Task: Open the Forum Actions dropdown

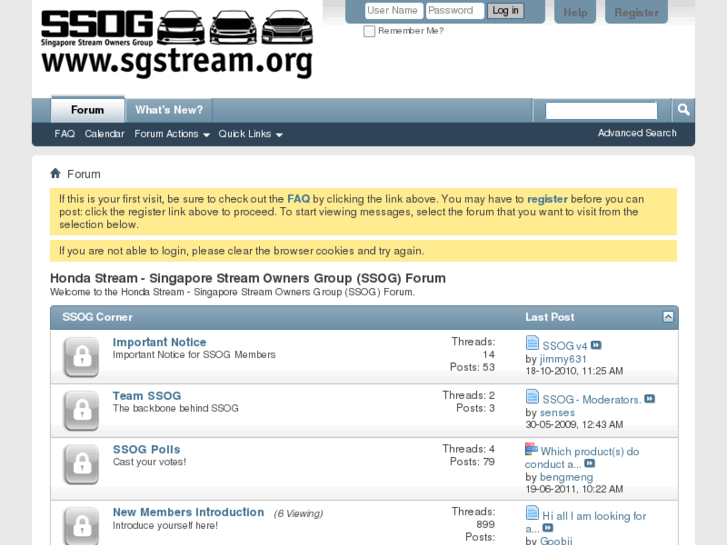Action: click(172, 134)
